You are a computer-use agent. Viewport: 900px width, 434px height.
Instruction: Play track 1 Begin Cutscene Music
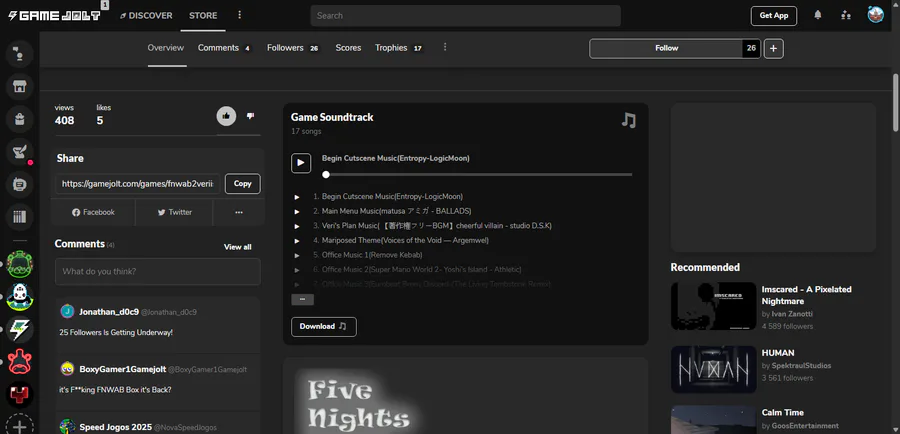pyautogui.click(x=297, y=197)
